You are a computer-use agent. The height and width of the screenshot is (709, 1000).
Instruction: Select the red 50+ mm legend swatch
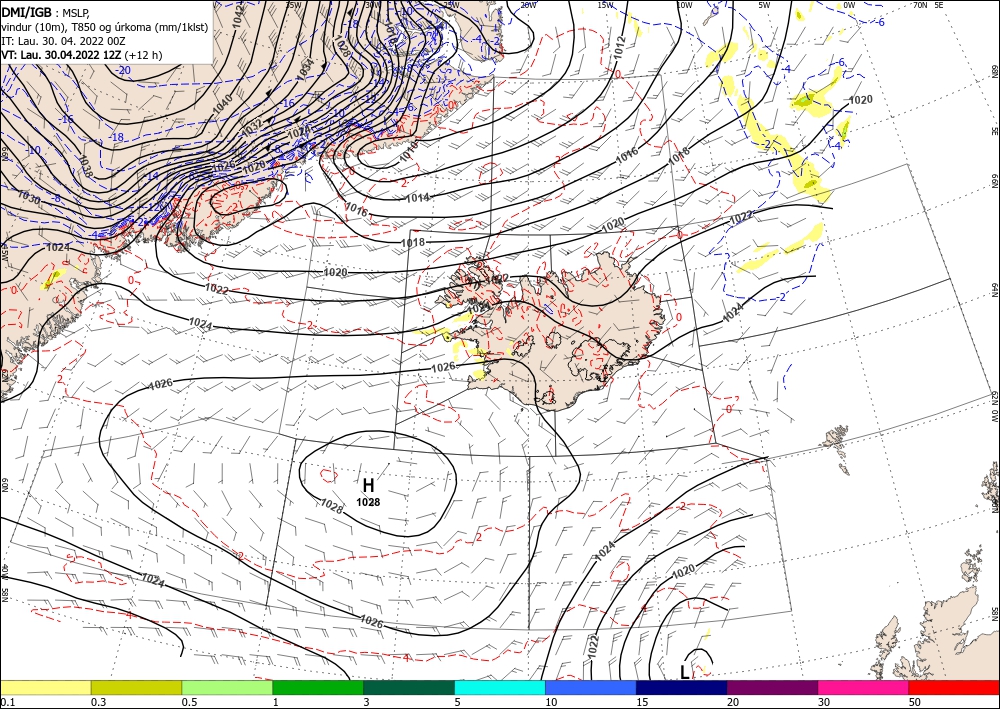(954, 687)
